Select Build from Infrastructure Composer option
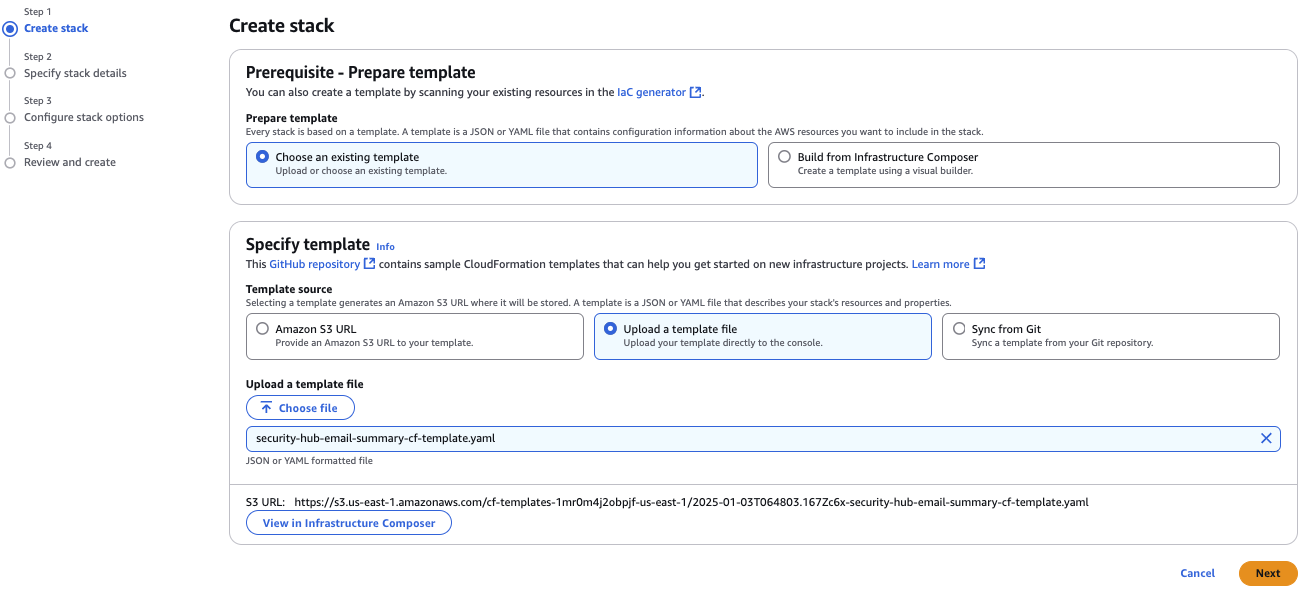The image size is (1306, 602). pos(786,157)
